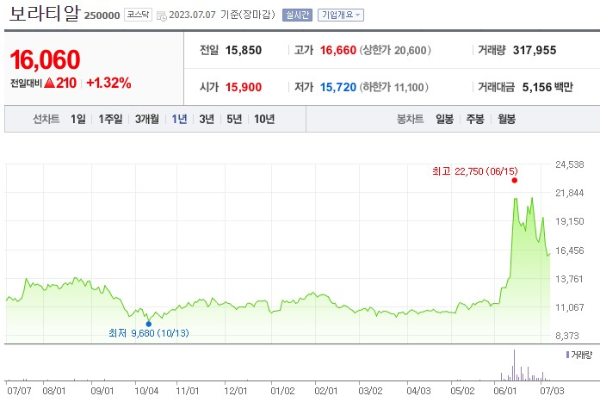This screenshot has width=600, height=412.
Task: Click the red up triangle next to 210
Action: [50, 83]
